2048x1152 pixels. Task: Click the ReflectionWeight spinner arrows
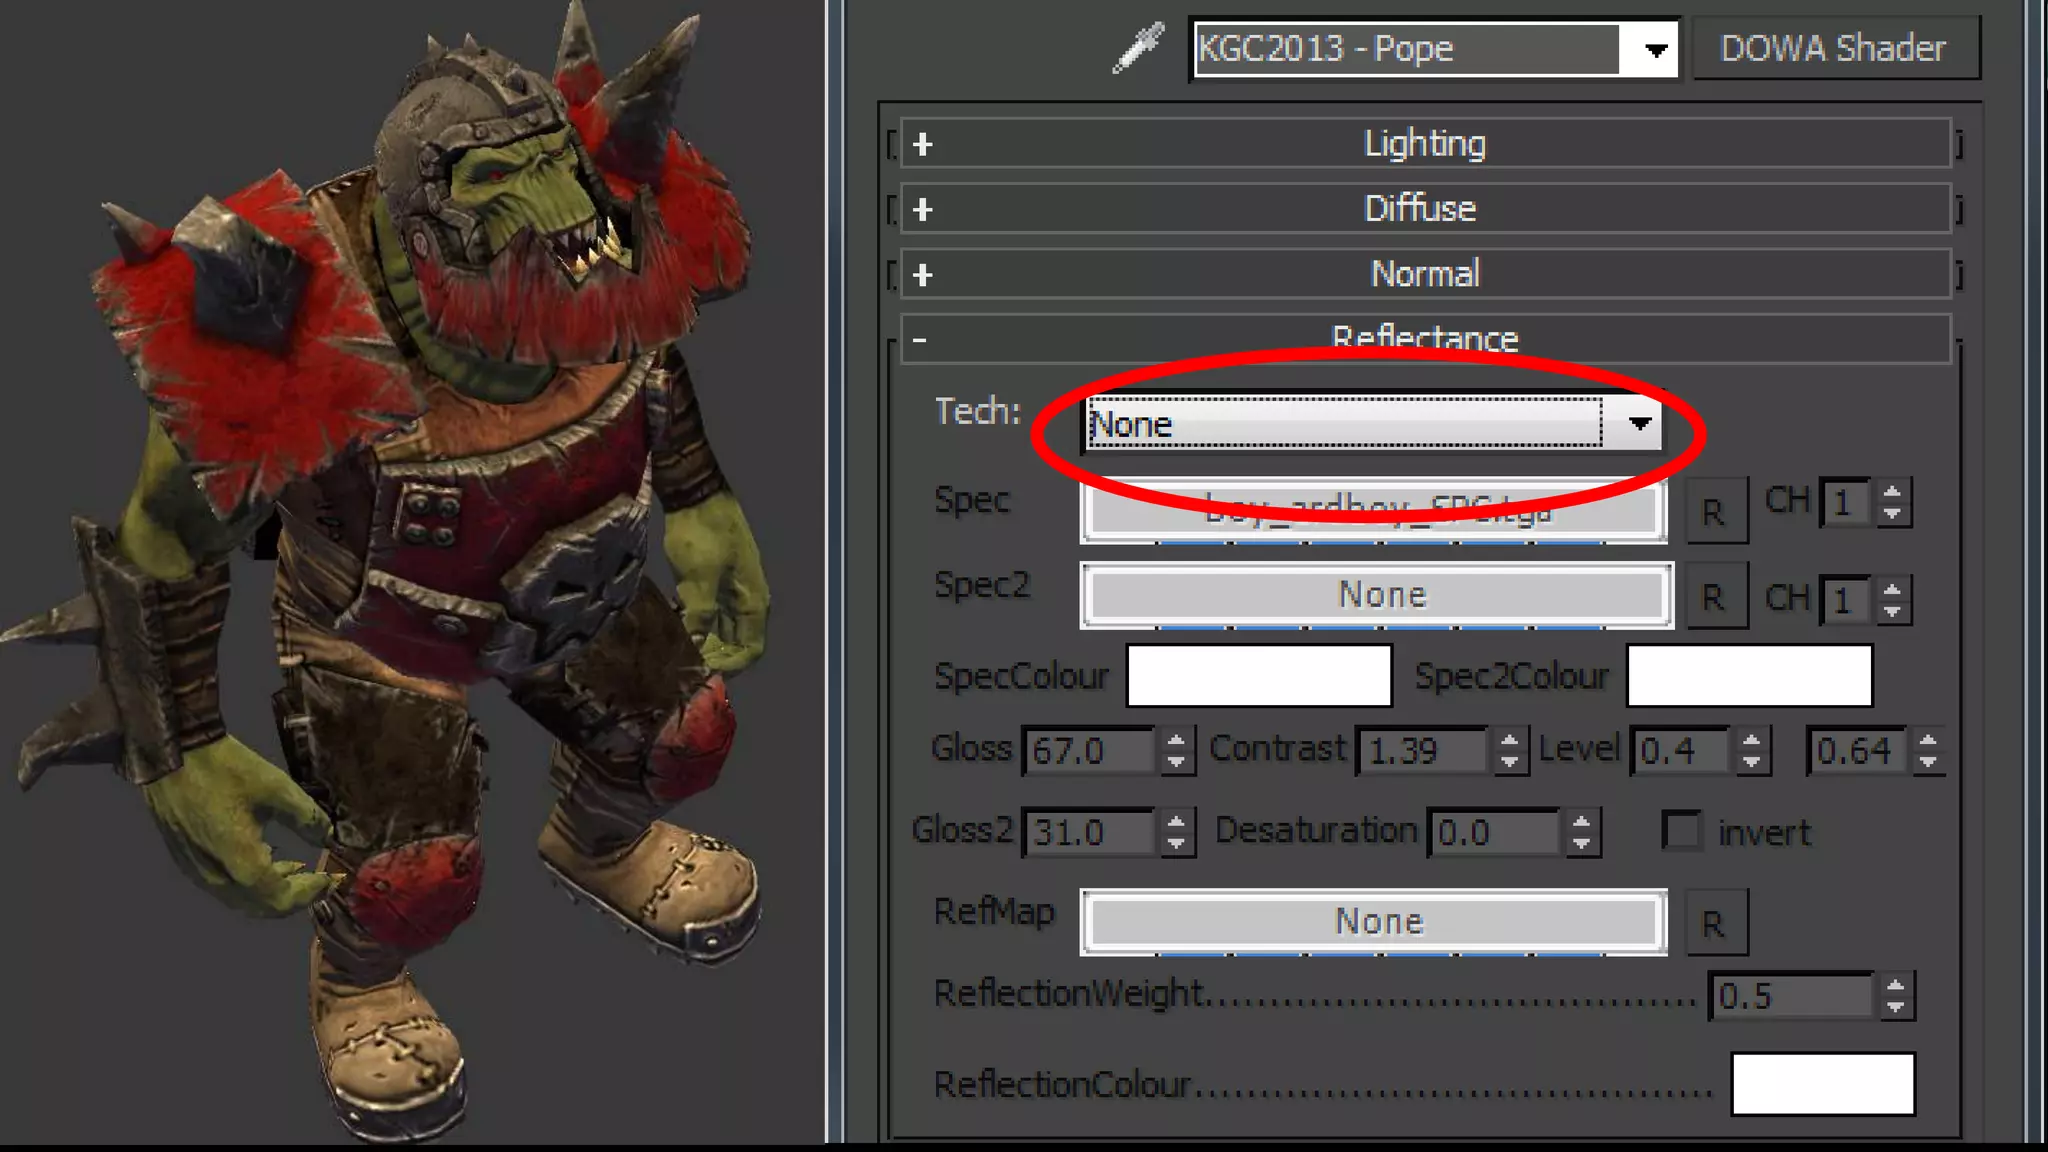(1895, 996)
